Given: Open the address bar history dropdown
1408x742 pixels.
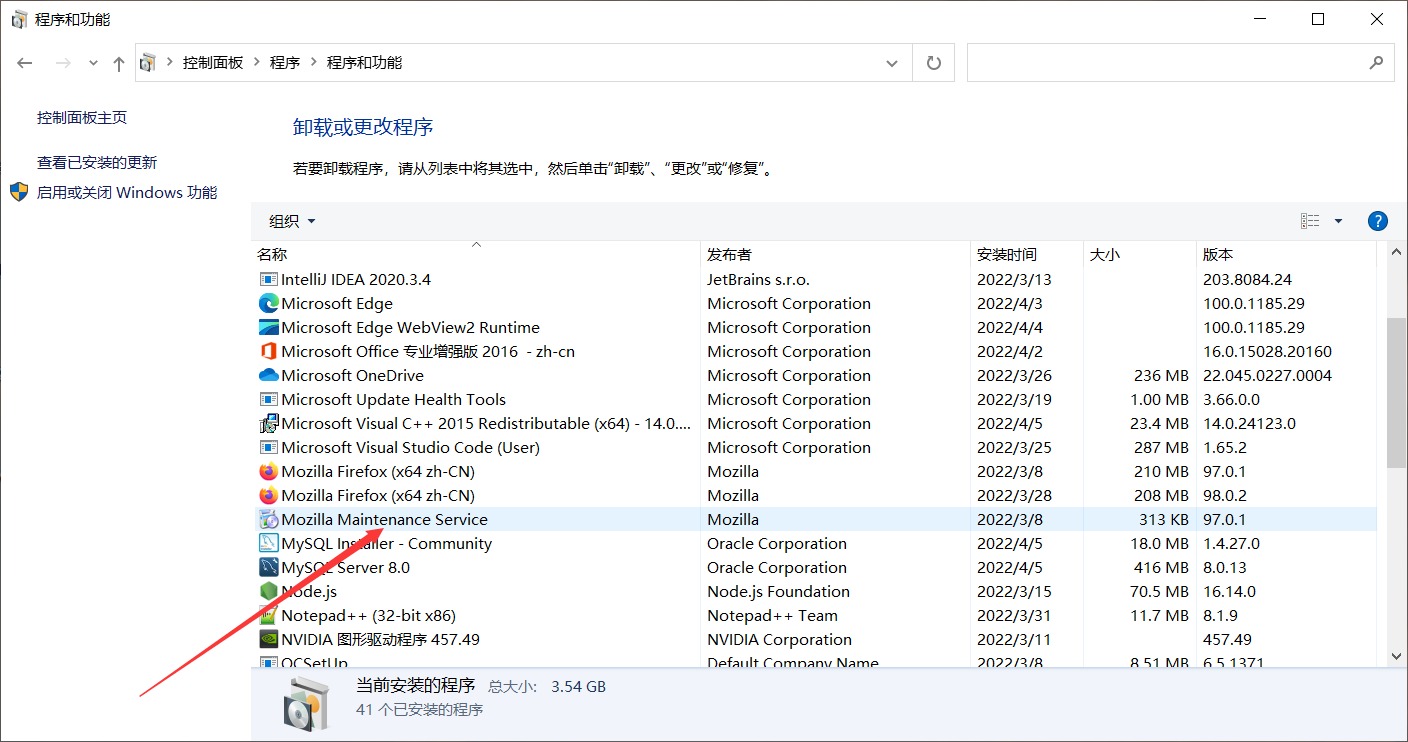Looking at the screenshot, I should pyautogui.click(x=892, y=63).
